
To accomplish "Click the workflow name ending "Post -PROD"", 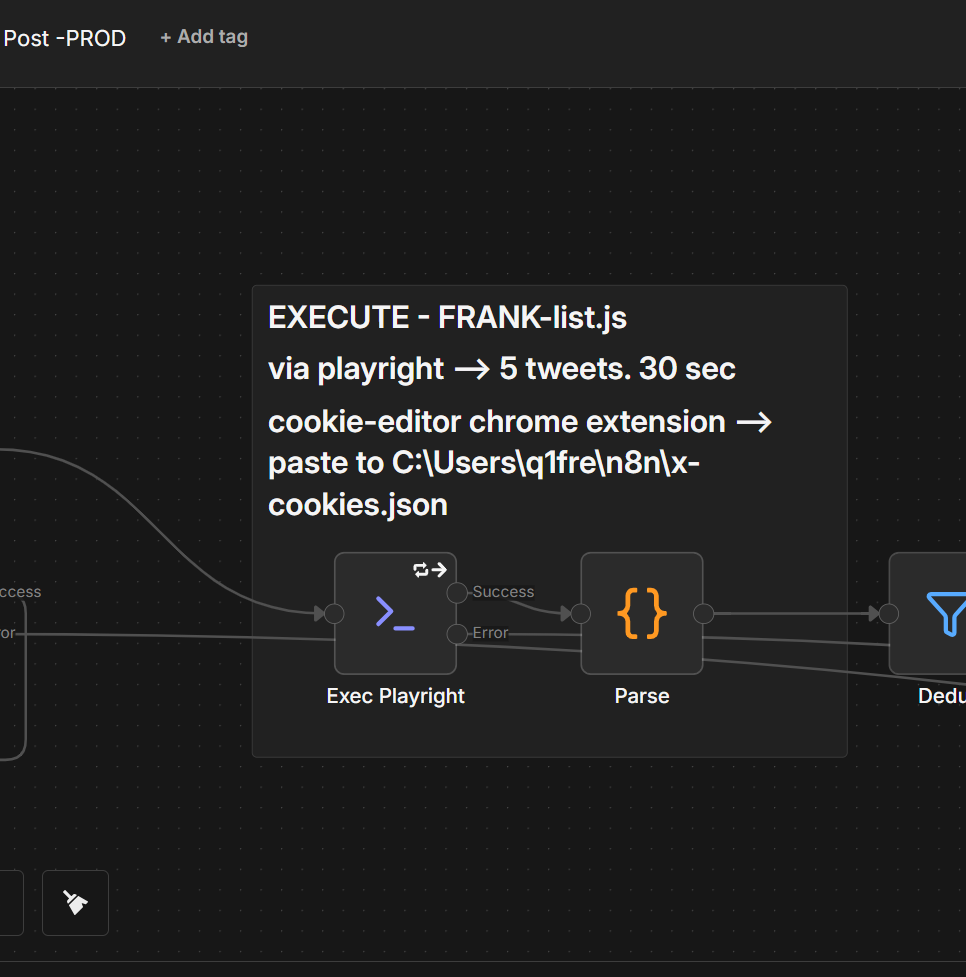I will point(65,39).
